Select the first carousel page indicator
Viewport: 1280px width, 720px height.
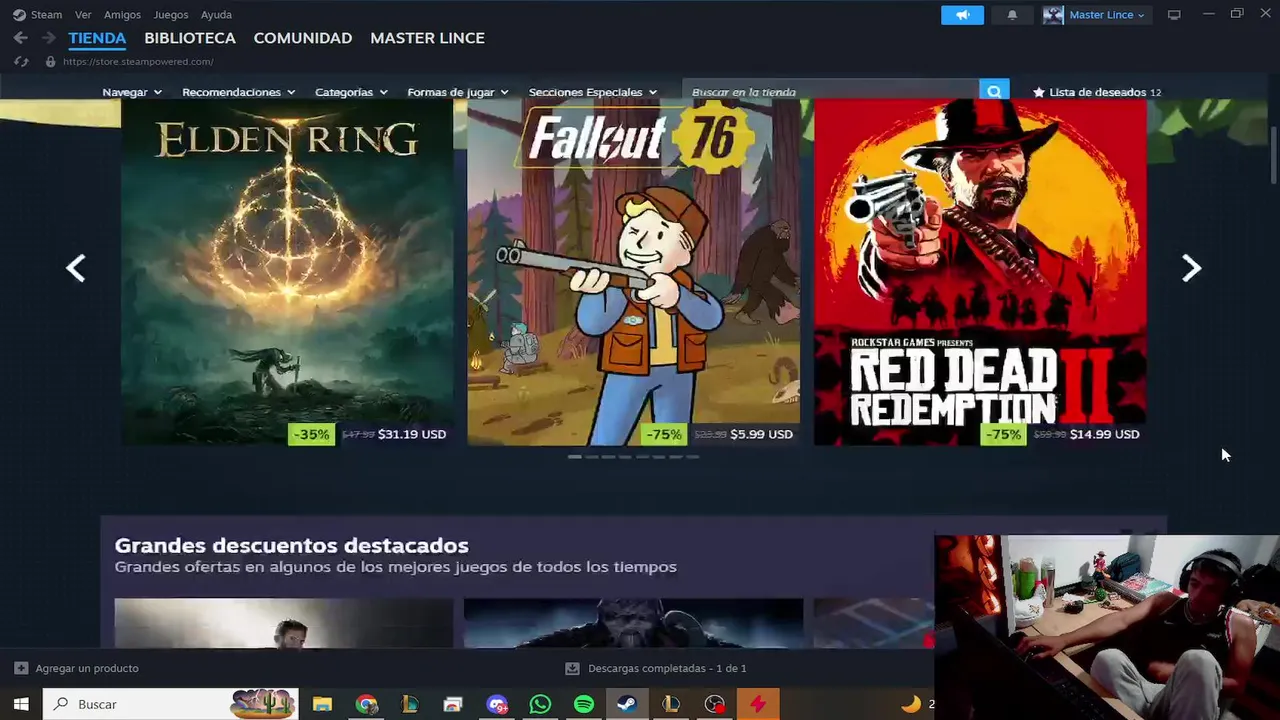tap(575, 457)
